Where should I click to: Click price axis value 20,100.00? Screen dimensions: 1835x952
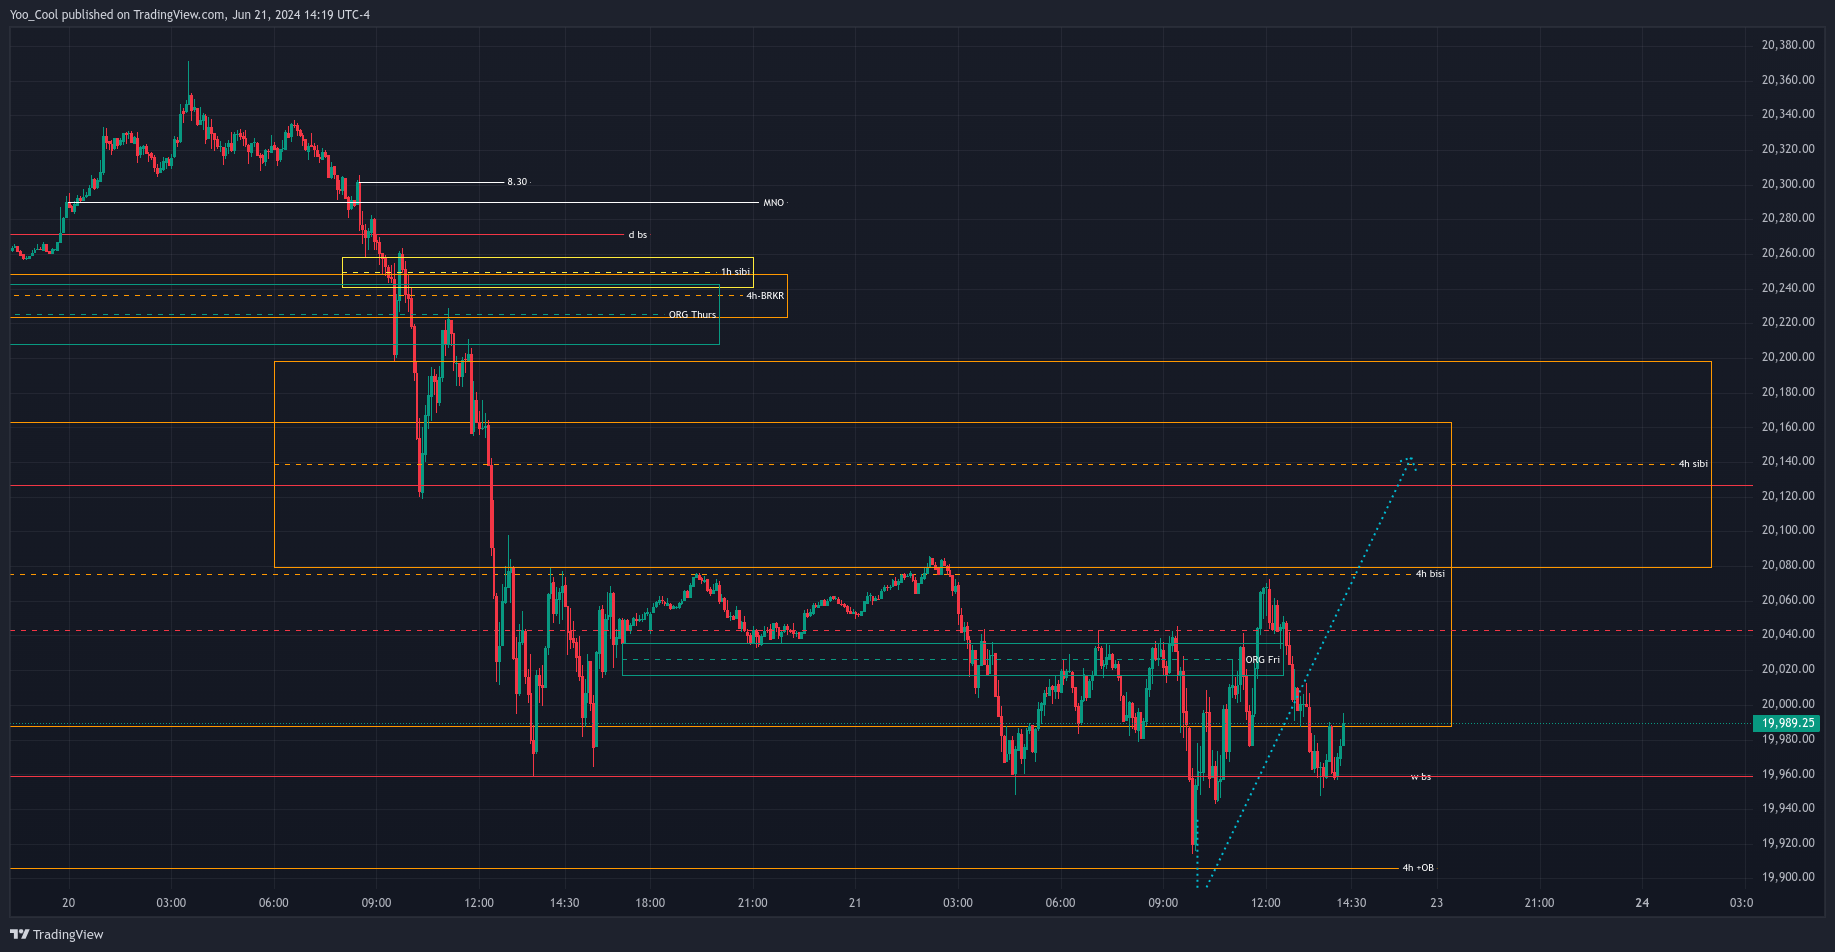(1788, 530)
